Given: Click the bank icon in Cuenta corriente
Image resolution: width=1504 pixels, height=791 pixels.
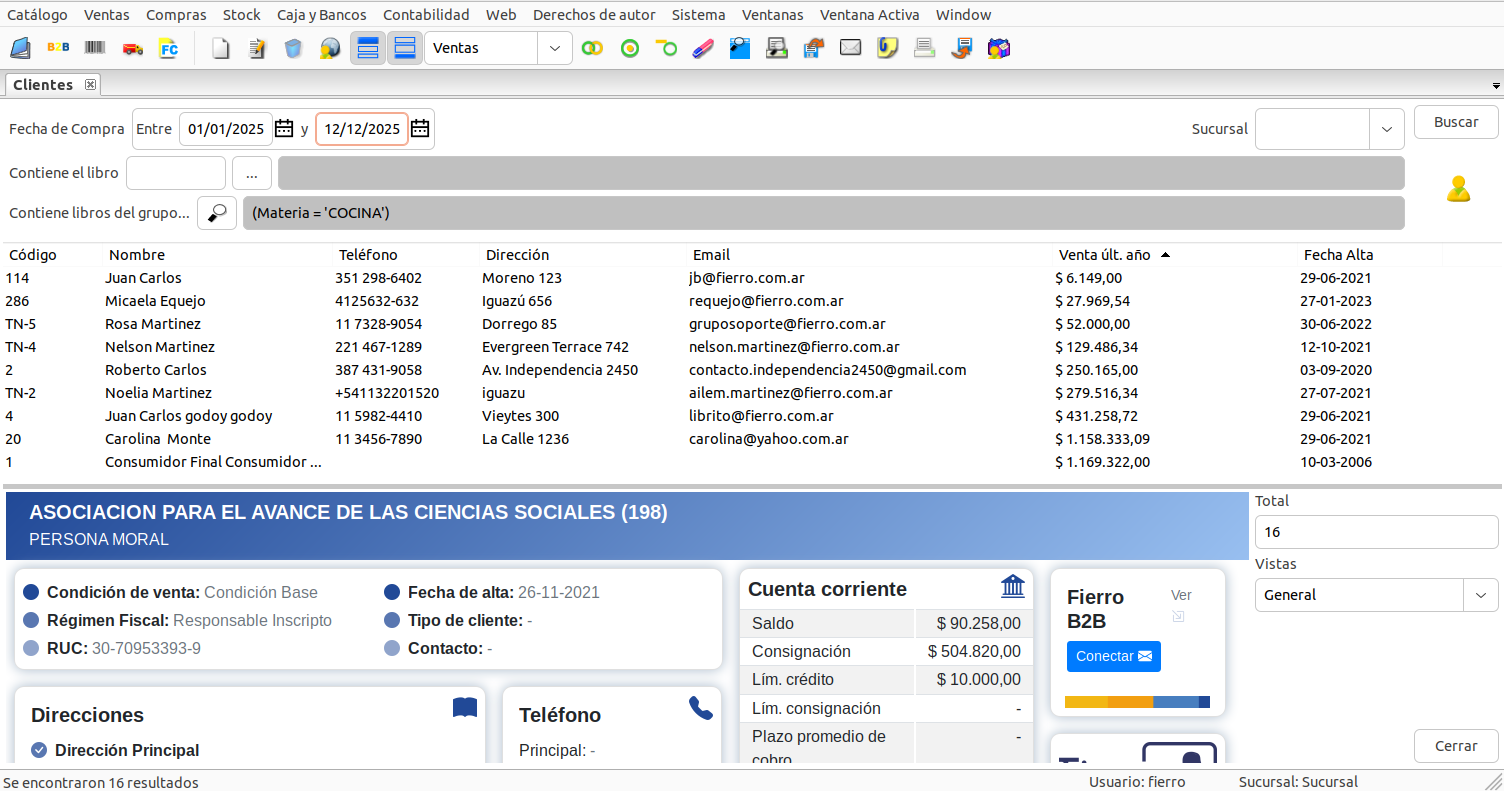Looking at the screenshot, I should coord(1012,587).
